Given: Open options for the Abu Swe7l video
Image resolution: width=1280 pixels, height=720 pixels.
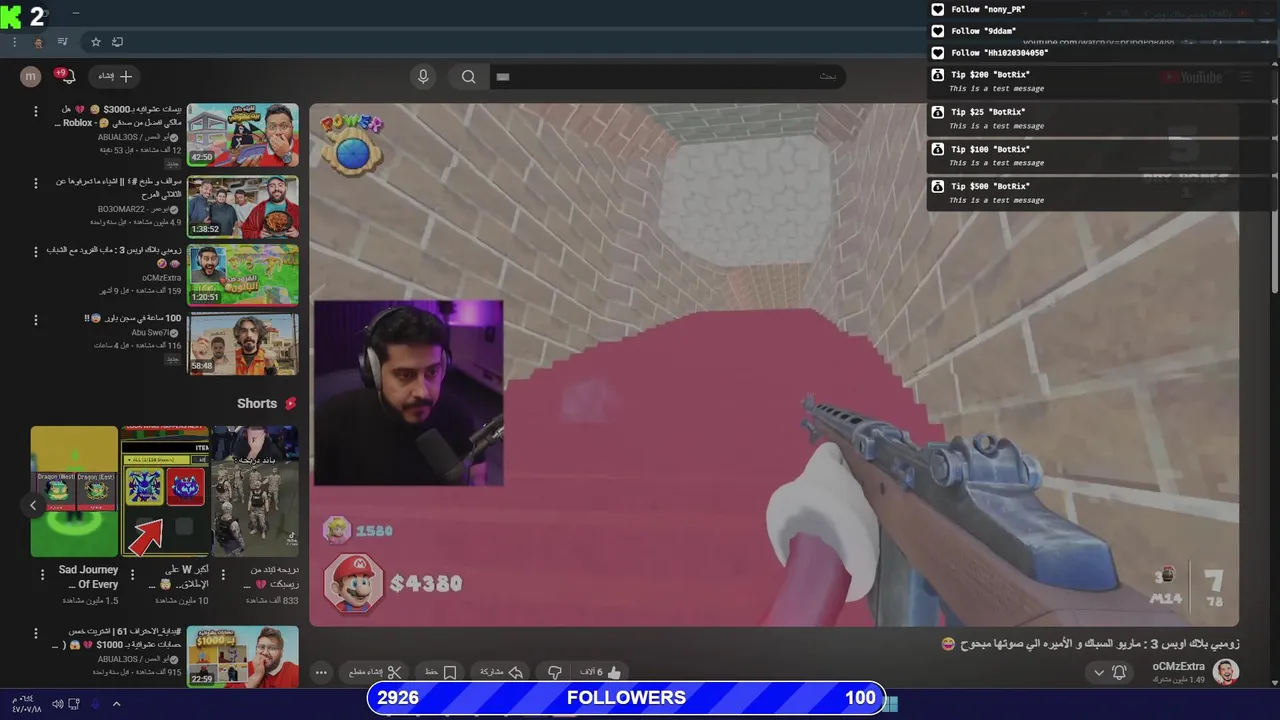Looking at the screenshot, I should click(x=36, y=320).
